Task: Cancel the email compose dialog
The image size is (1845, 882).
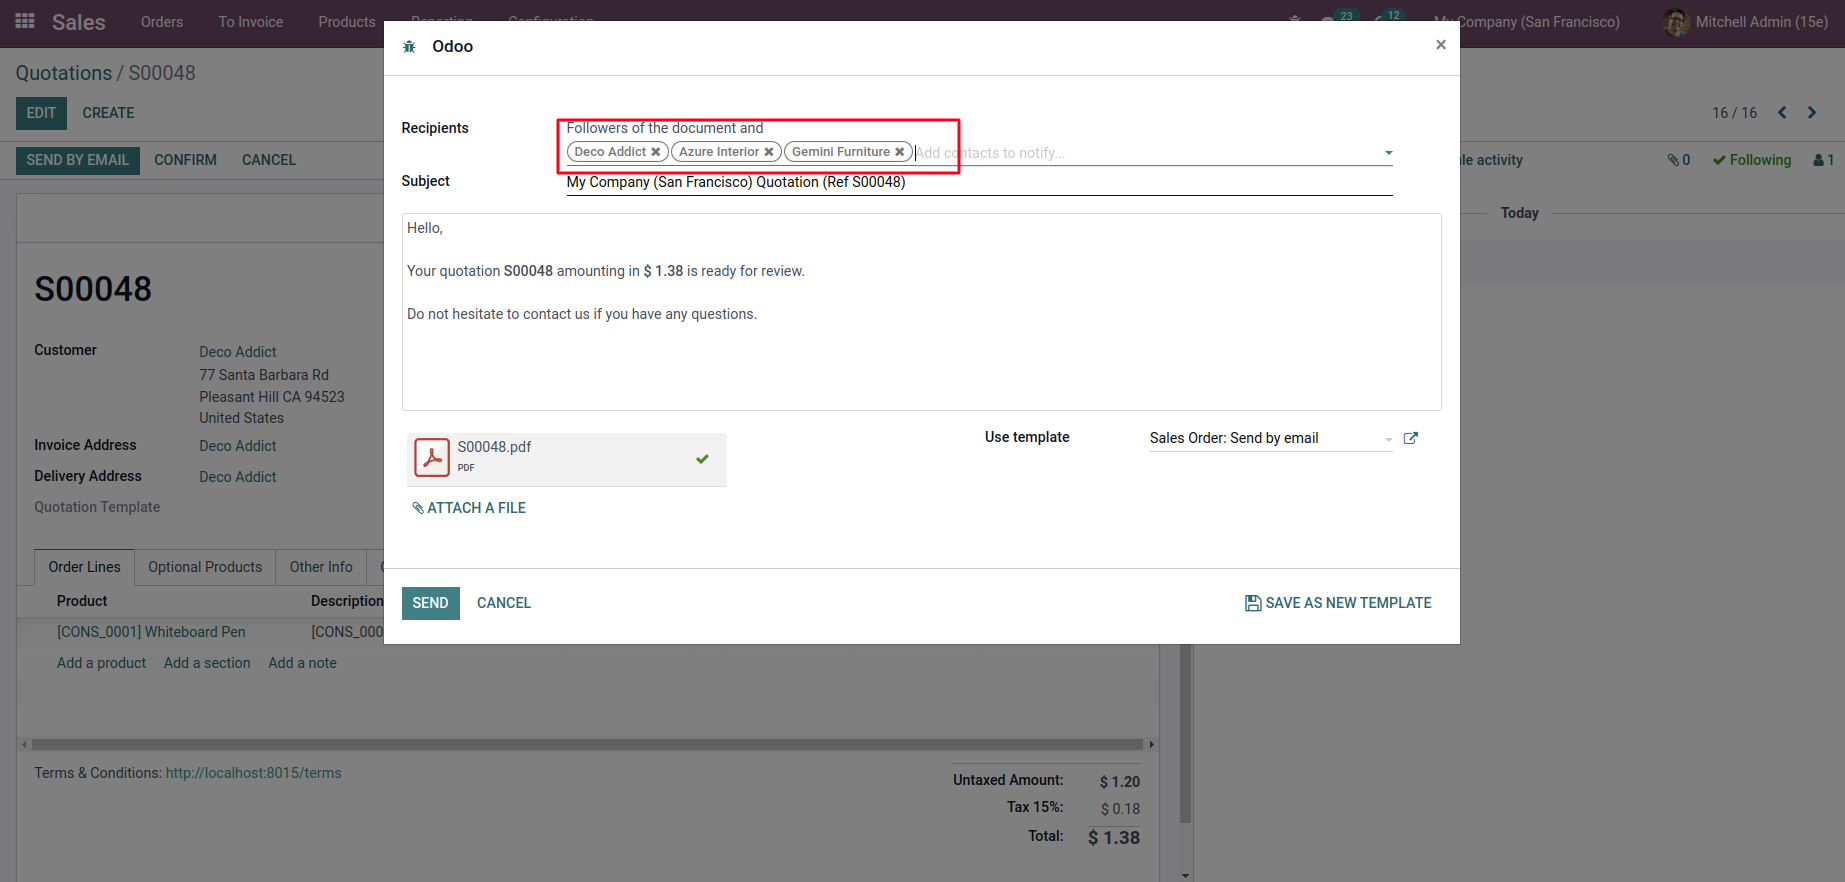Action: (x=504, y=603)
